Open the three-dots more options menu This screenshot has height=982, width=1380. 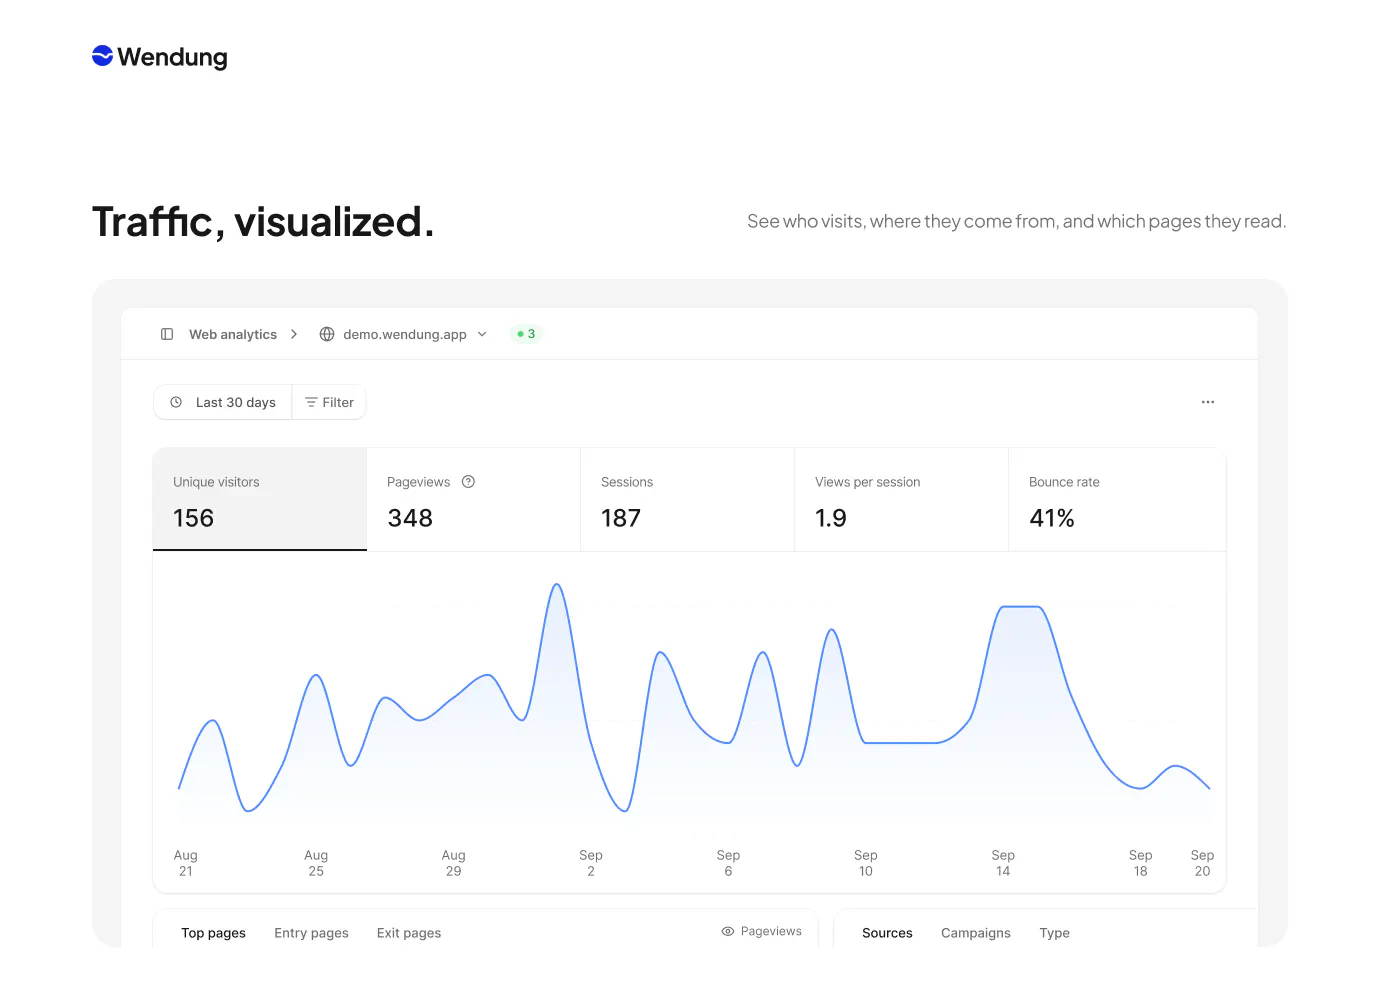(x=1208, y=402)
